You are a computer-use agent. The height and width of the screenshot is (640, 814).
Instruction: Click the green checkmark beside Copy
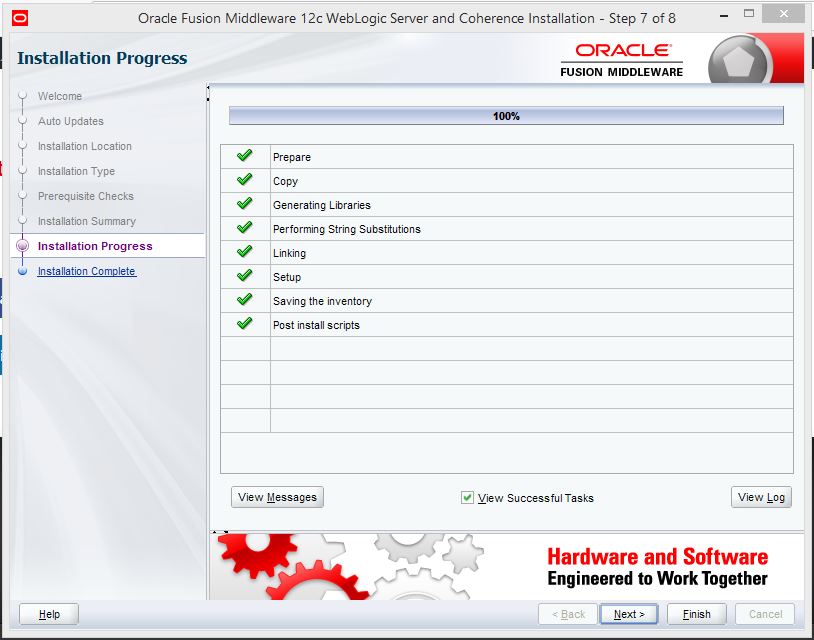click(244, 180)
